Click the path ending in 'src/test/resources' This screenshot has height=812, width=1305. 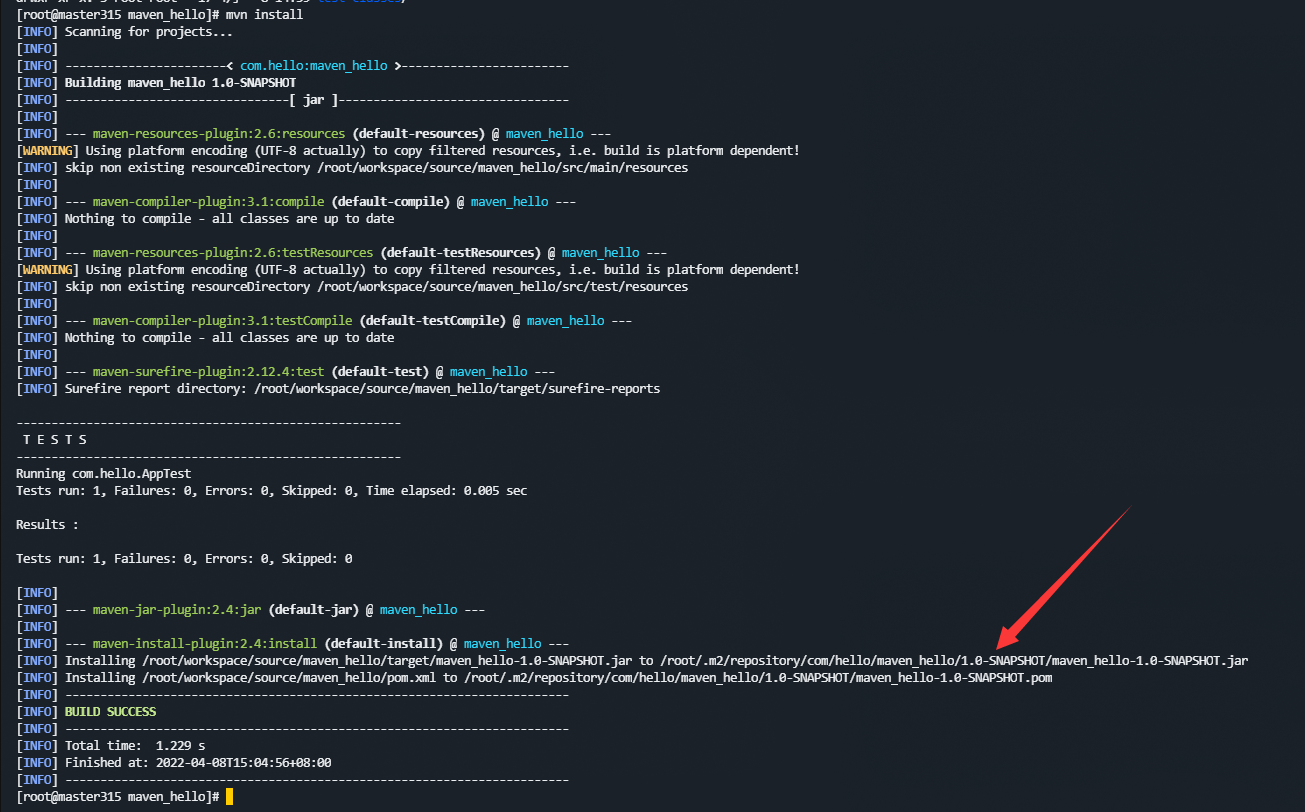[x=502, y=287]
